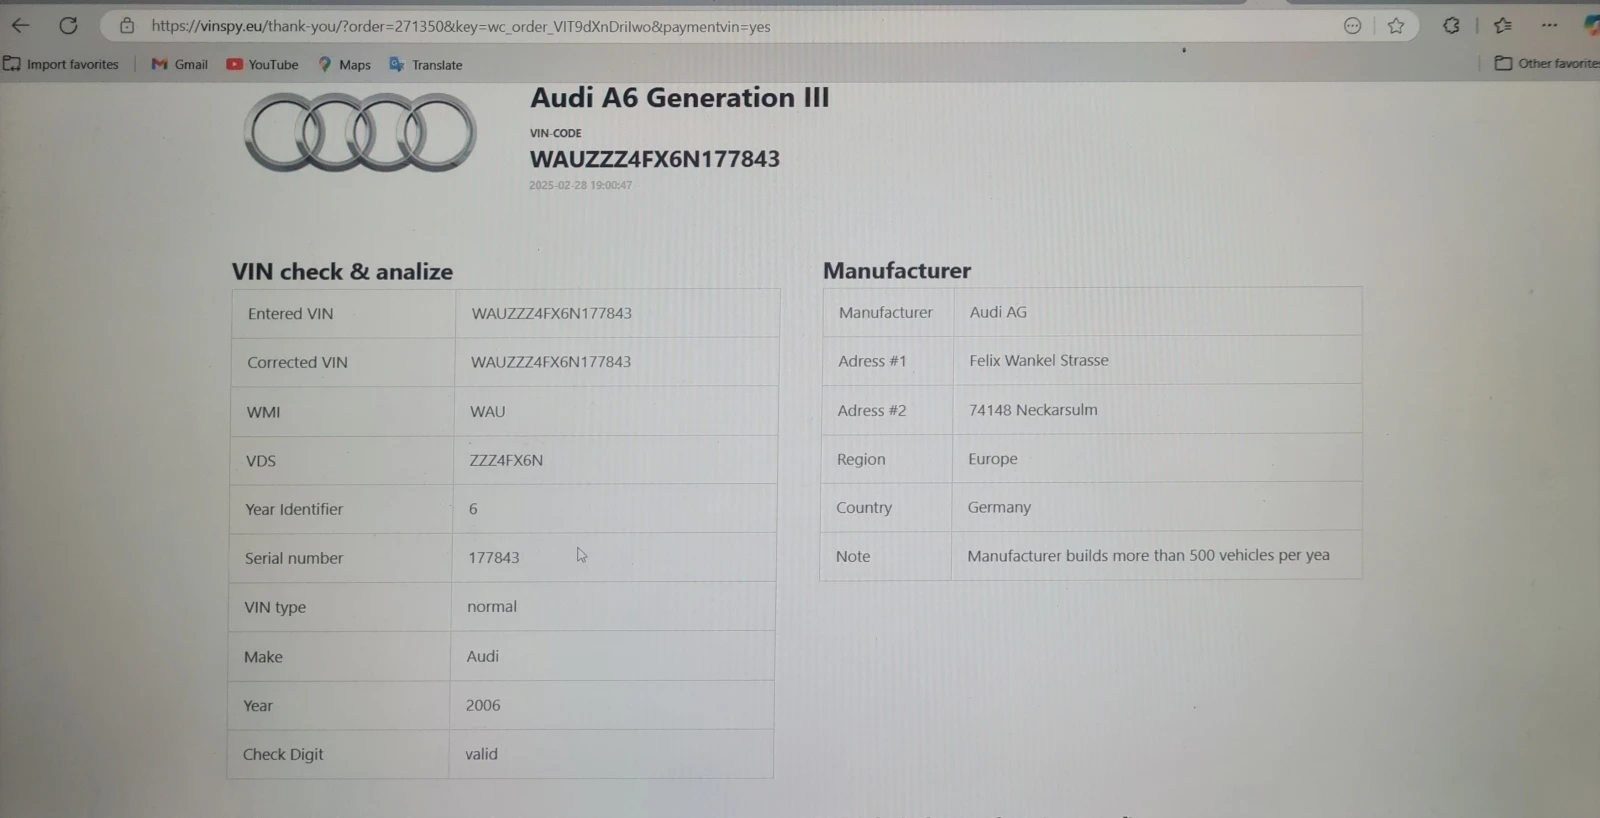View site info via the lock icon

coord(127,26)
